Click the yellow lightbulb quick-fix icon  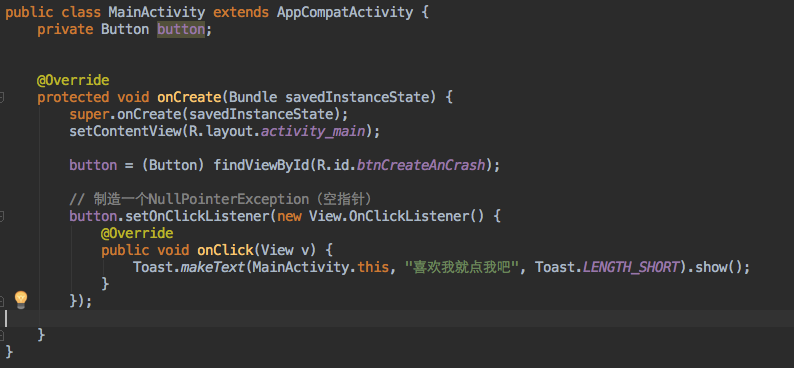coord(20,300)
